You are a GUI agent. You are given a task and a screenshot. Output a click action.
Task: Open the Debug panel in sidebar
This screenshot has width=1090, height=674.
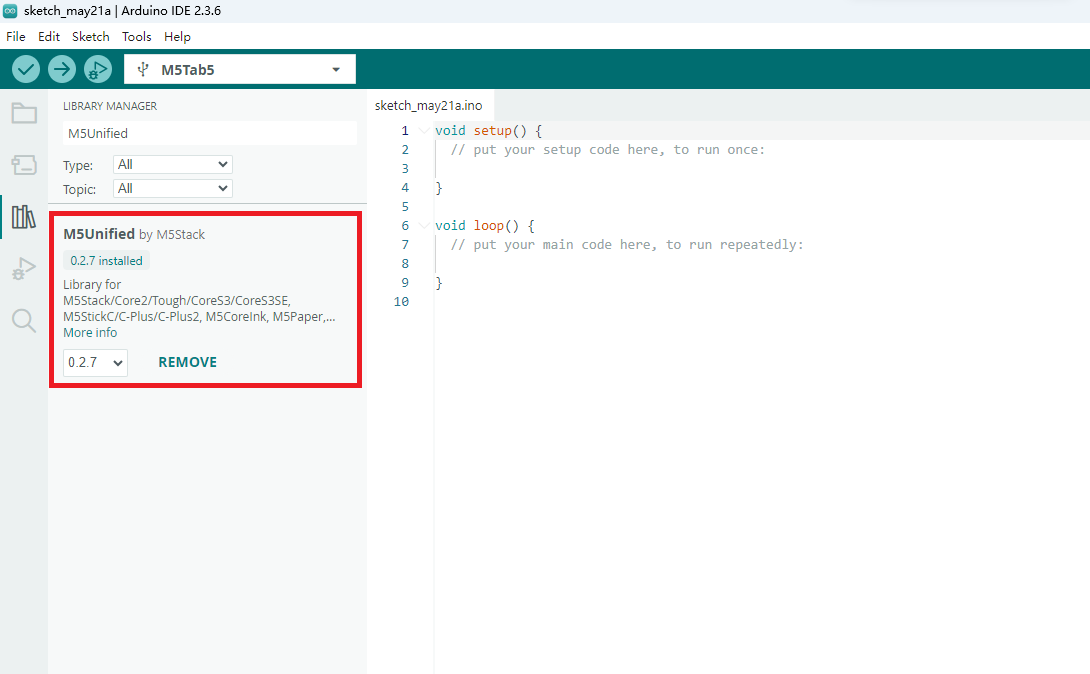24,269
